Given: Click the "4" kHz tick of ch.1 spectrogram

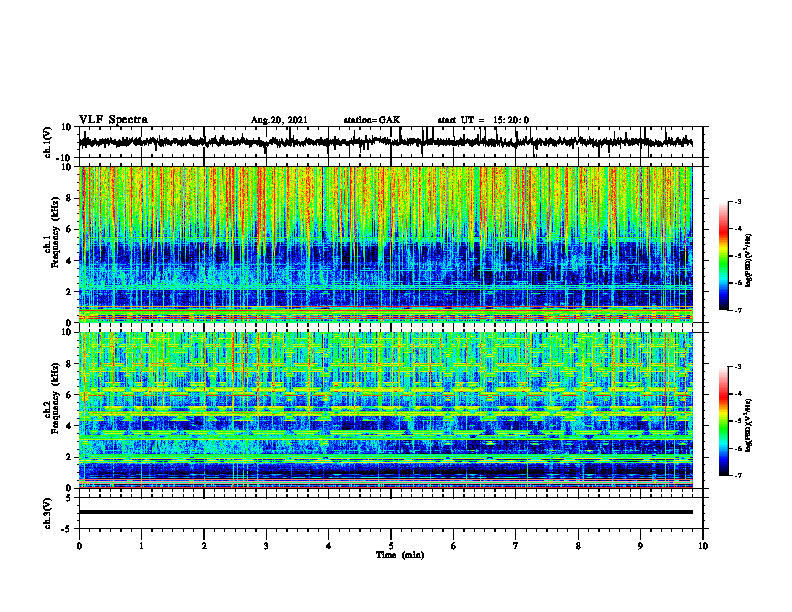Looking at the screenshot, I should (69, 261).
